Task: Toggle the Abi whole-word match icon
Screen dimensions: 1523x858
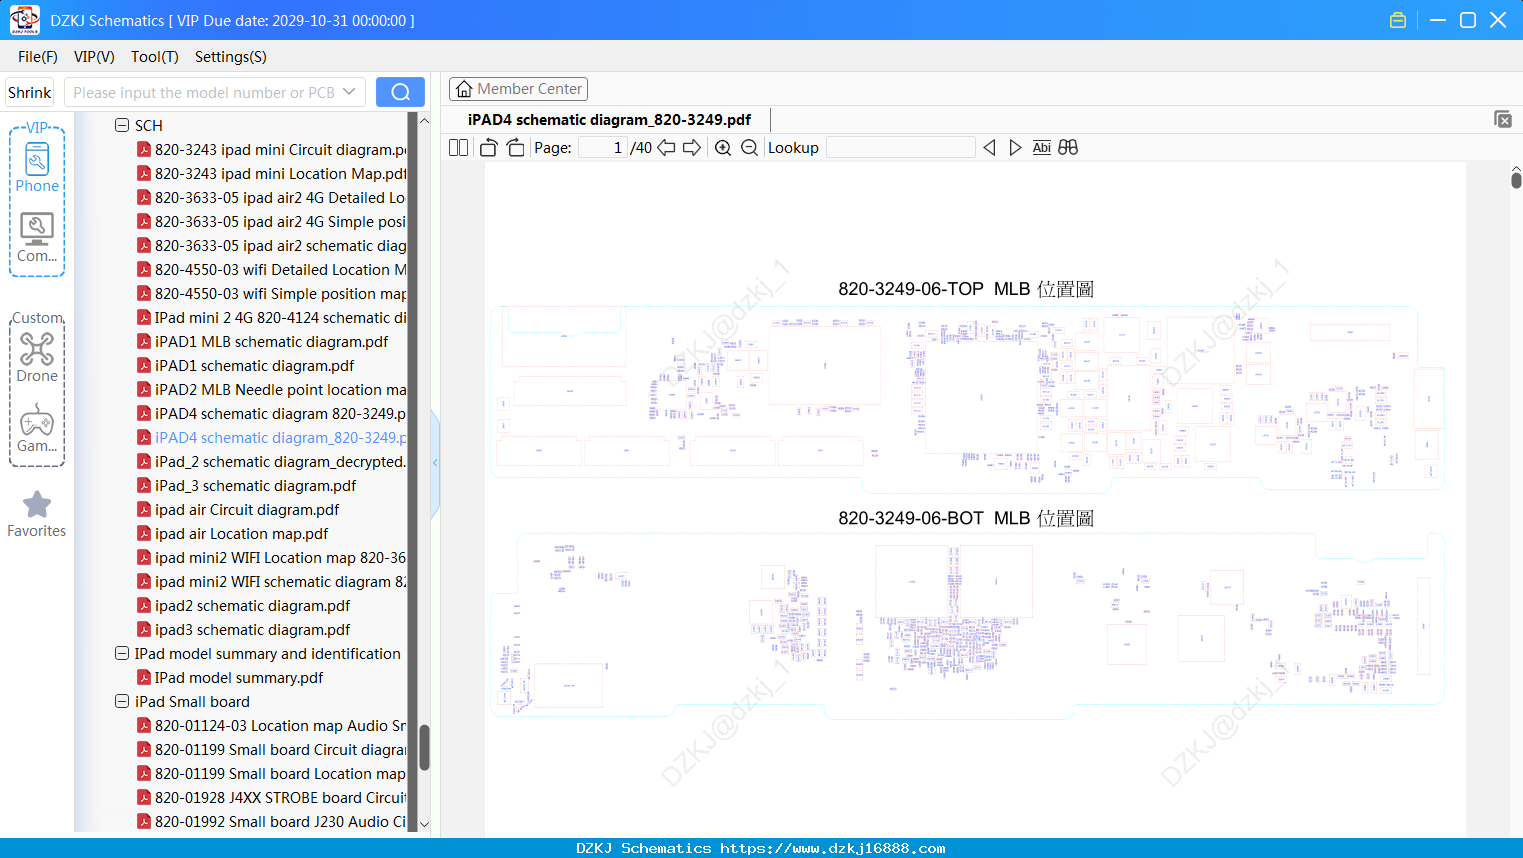Action: (1042, 148)
